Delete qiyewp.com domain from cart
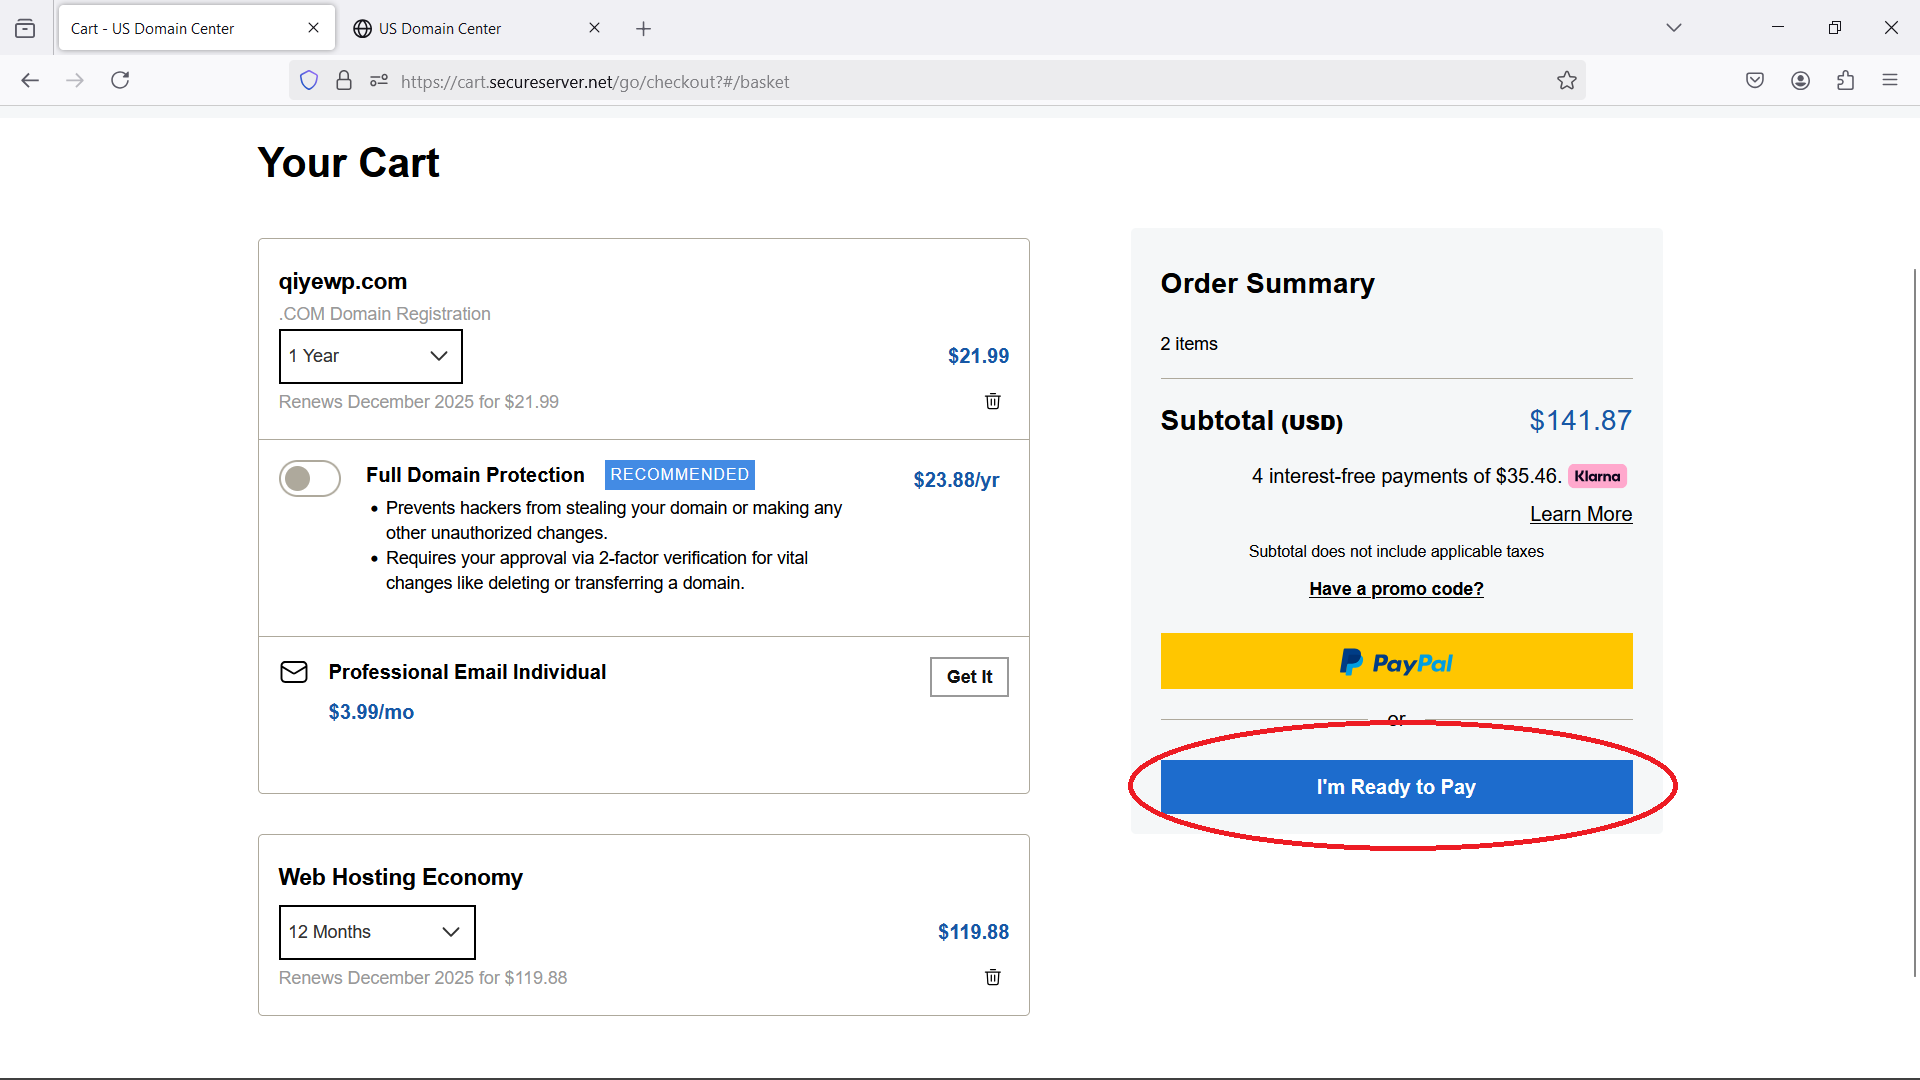1920x1080 pixels. click(x=992, y=401)
